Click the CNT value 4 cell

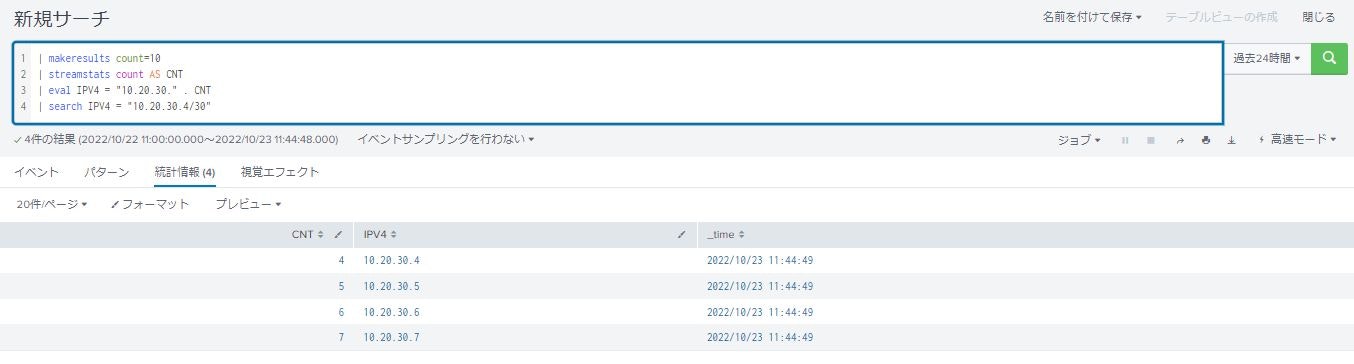coord(341,261)
